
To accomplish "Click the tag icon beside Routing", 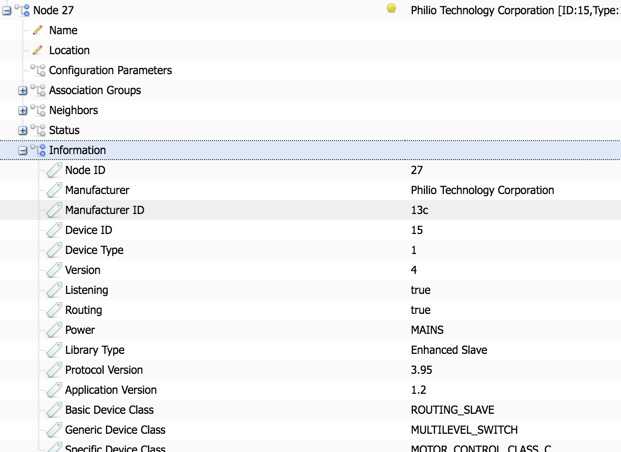I will click(54, 310).
